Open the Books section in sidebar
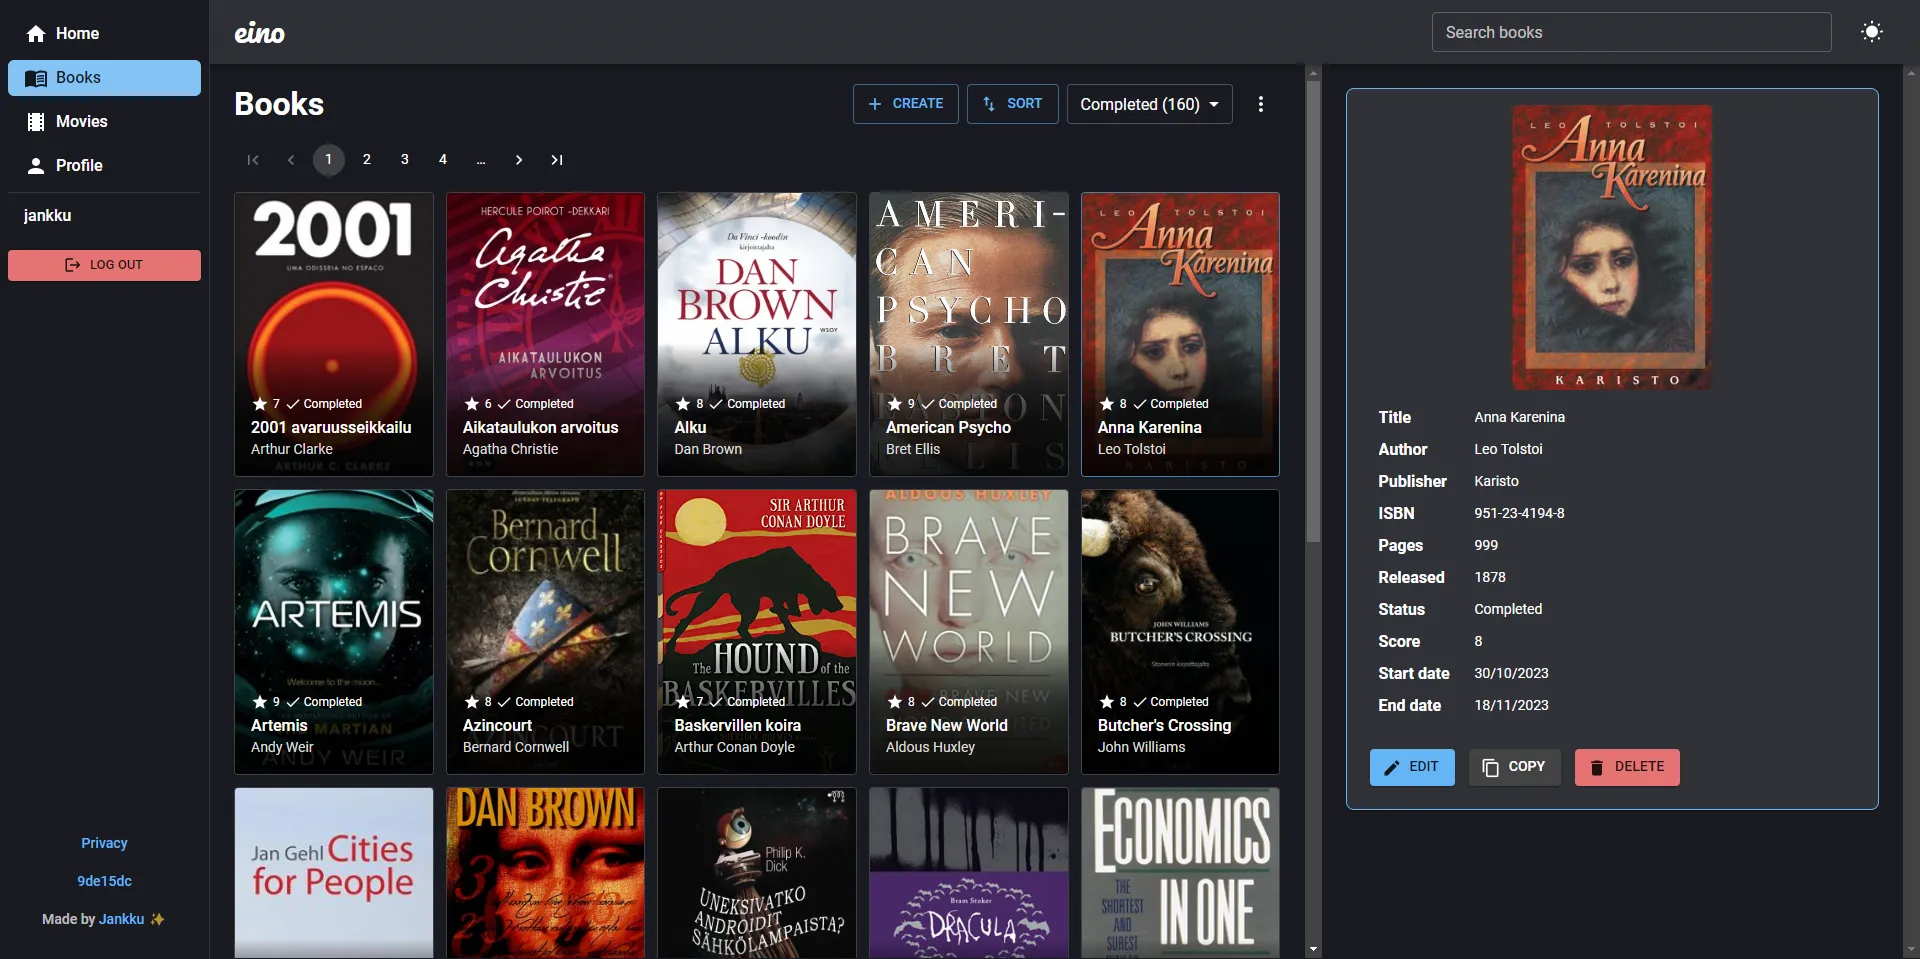Image resolution: width=1920 pixels, height=959 pixels. (104, 78)
